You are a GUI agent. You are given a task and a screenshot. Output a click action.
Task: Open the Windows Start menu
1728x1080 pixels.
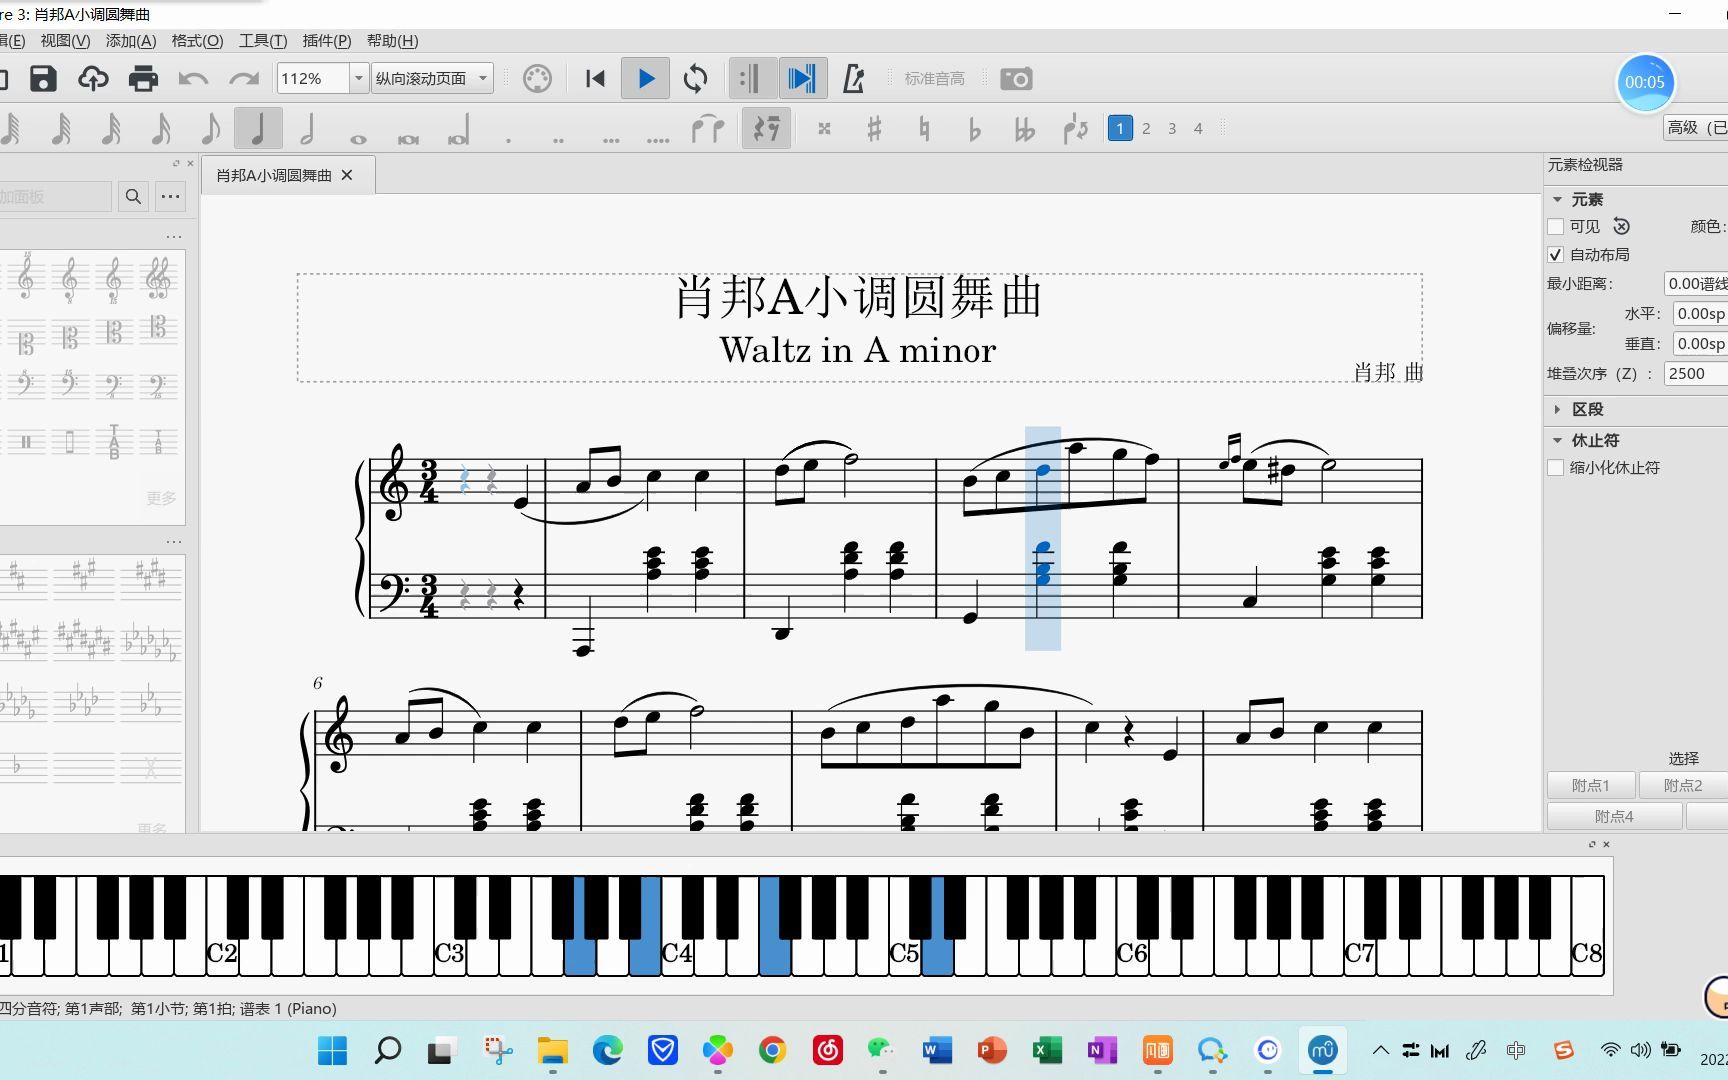[332, 1050]
